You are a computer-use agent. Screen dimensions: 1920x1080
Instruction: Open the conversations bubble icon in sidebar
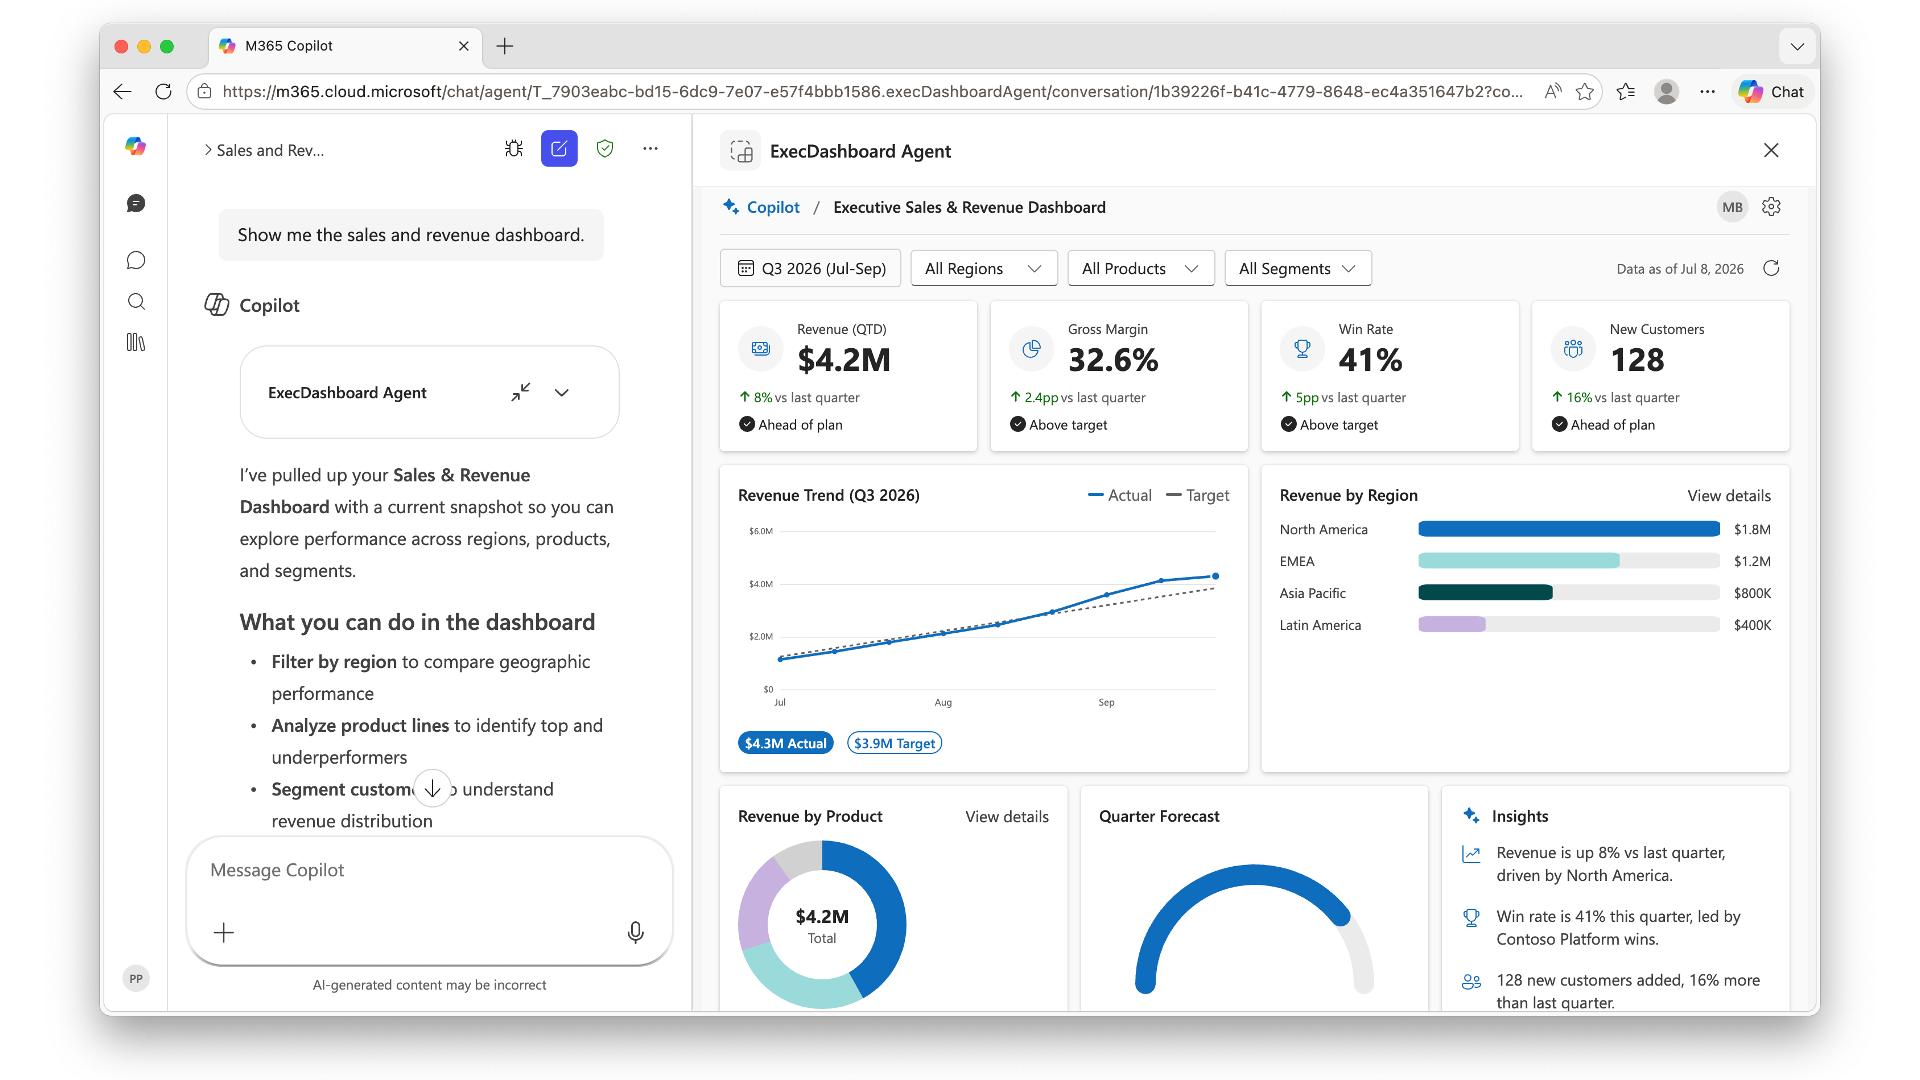coord(136,260)
